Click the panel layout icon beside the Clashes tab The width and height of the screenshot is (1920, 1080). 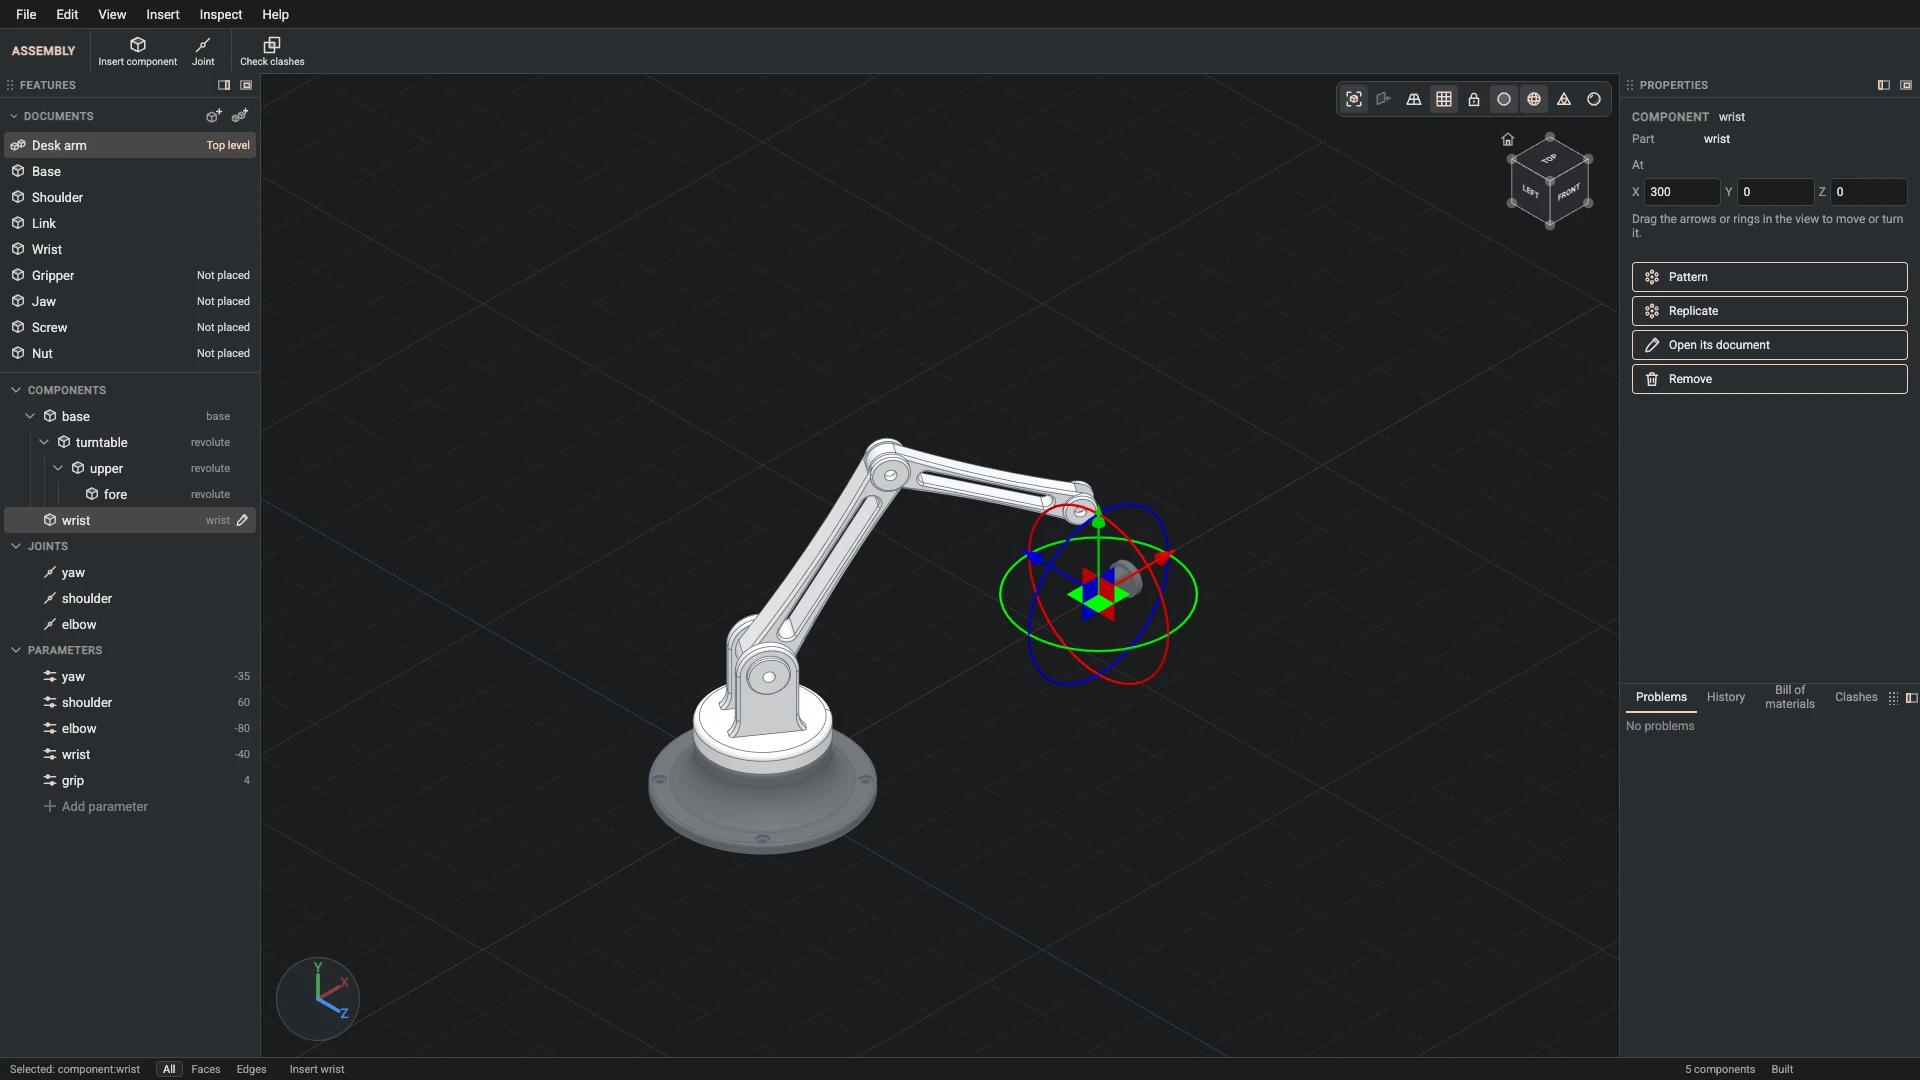click(1912, 698)
